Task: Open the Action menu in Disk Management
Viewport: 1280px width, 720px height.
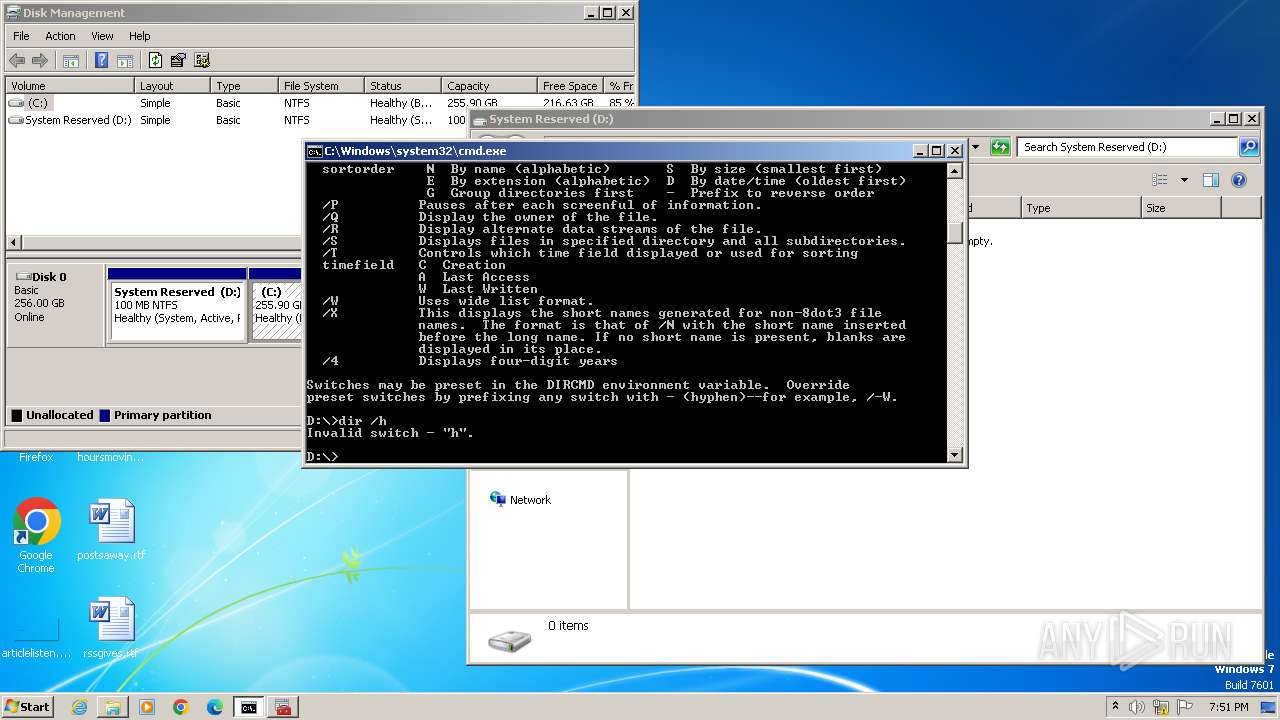Action: [60, 36]
